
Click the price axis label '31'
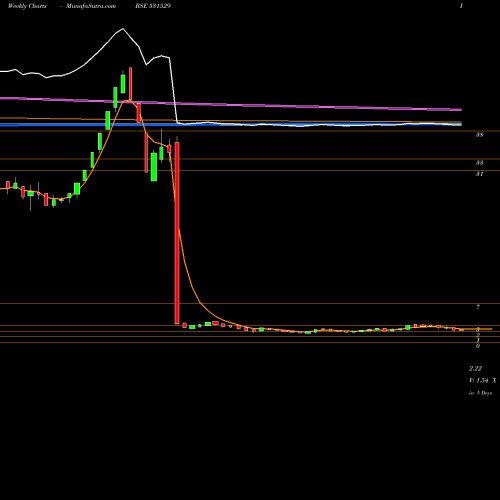(479, 174)
